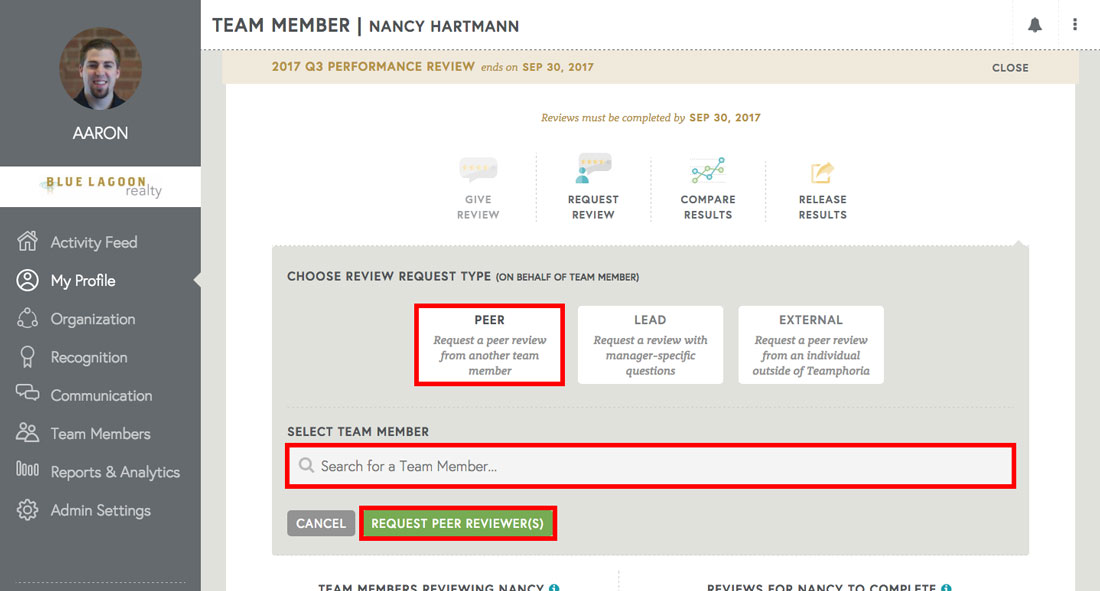Select the Lead review request type
Screen dimensions: 1100x591
point(650,344)
